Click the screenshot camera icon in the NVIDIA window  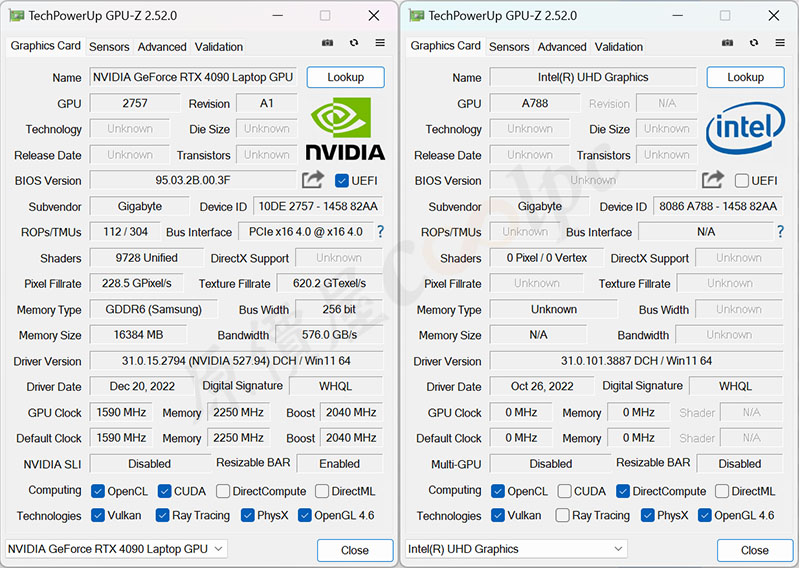(x=328, y=43)
